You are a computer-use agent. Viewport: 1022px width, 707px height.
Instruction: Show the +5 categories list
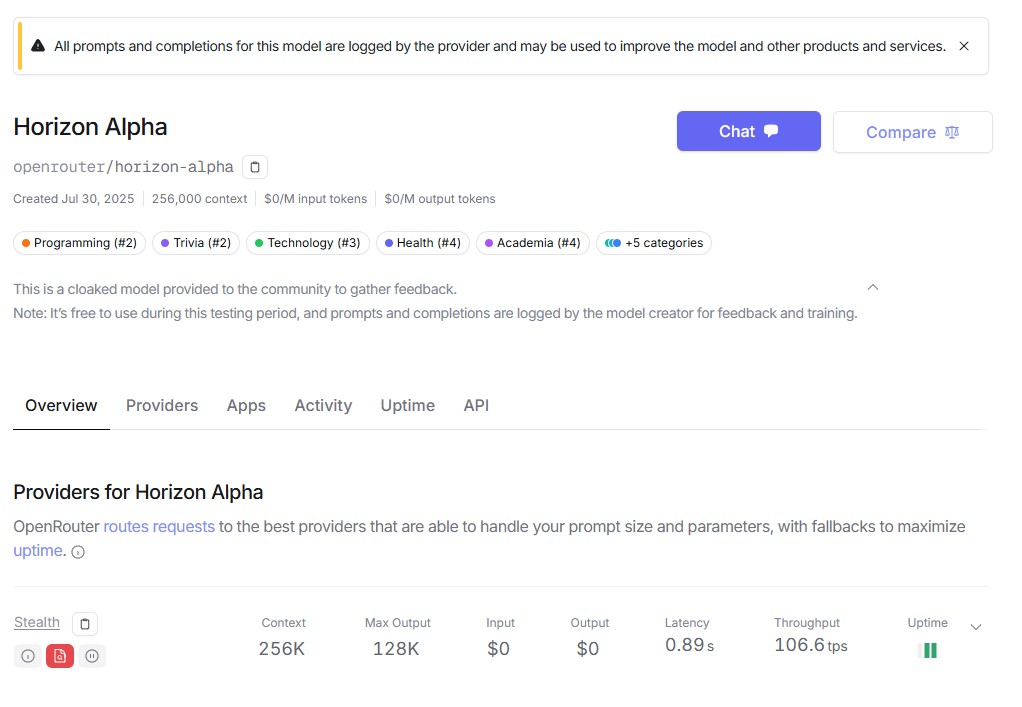click(654, 243)
